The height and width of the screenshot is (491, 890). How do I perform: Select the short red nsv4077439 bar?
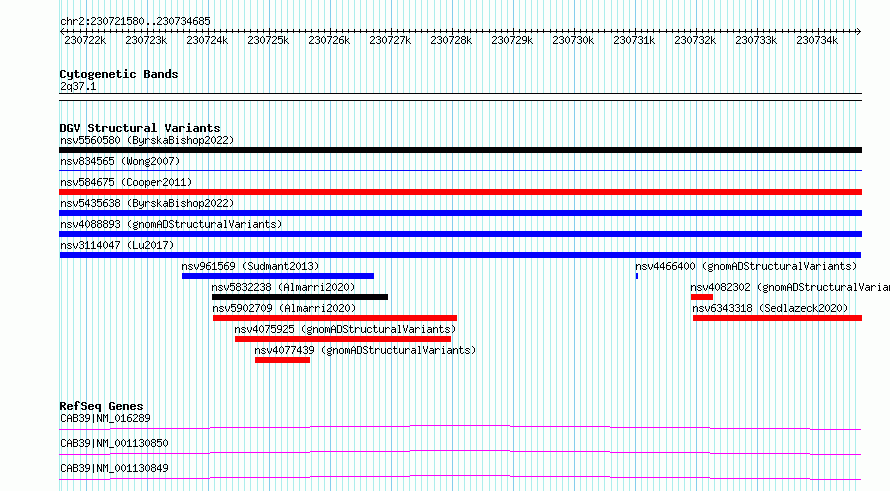click(x=283, y=360)
